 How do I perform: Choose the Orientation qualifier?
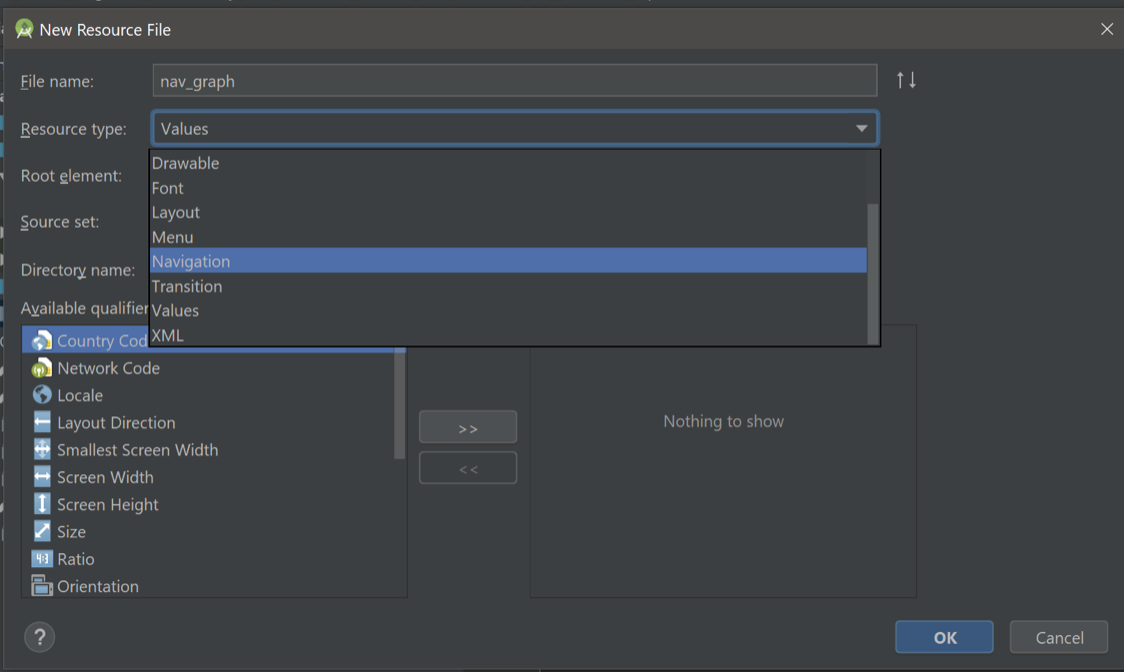click(x=96, y=586)
